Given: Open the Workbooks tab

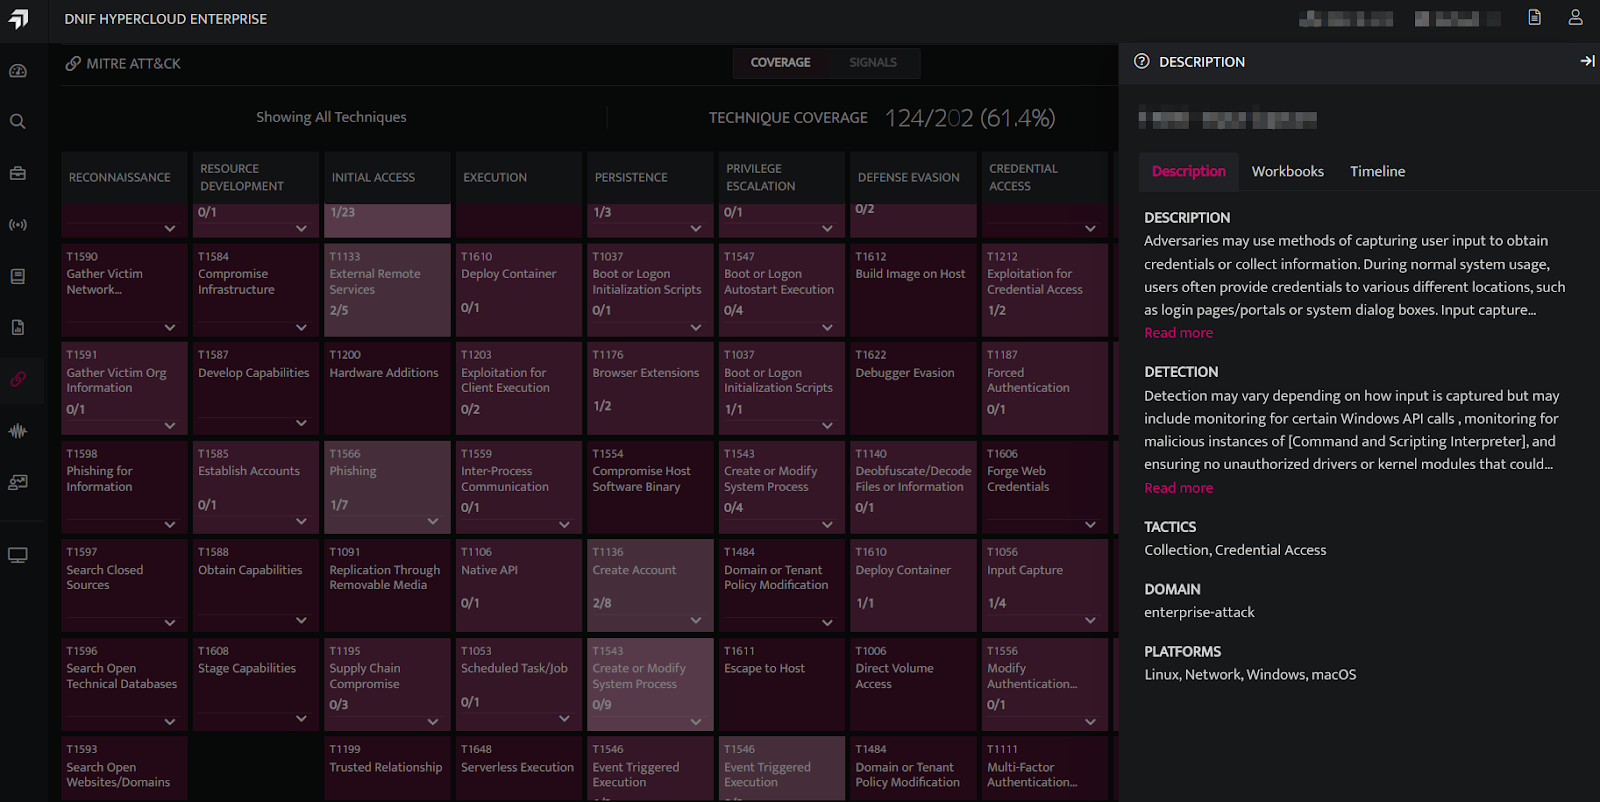Looking at the screenshot, I should (1287, 171).
